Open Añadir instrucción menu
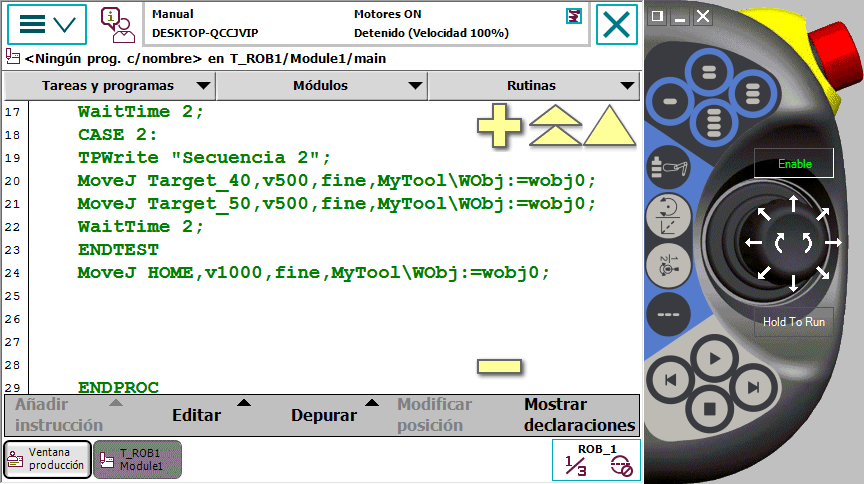The width and height of the screenshot is (864, 484). pyautogui.click(x=59, y=415)
